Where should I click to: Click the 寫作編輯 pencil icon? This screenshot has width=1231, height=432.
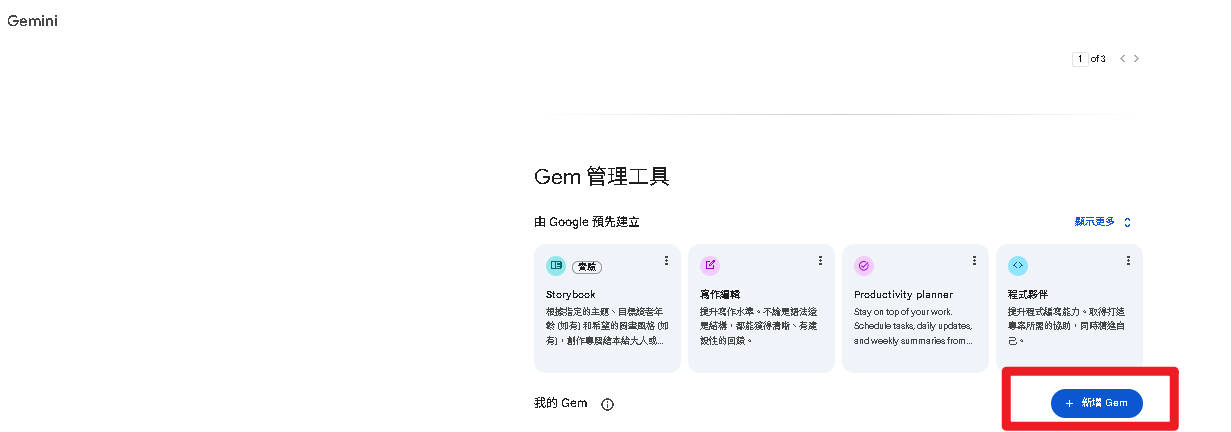[x=710, y=266]
